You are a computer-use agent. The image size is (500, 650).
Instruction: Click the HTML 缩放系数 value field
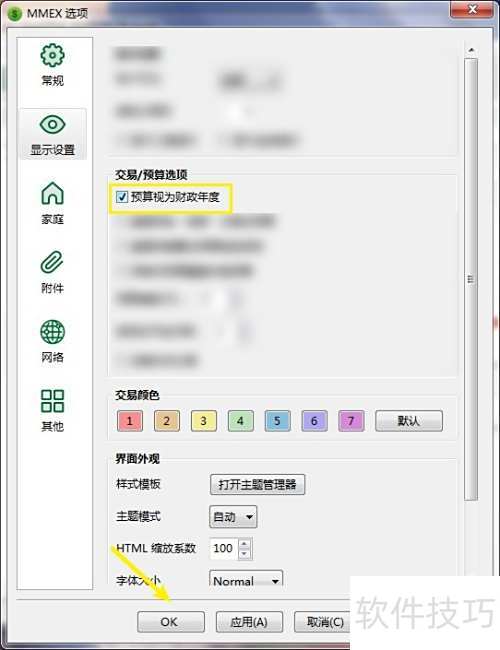224,548
